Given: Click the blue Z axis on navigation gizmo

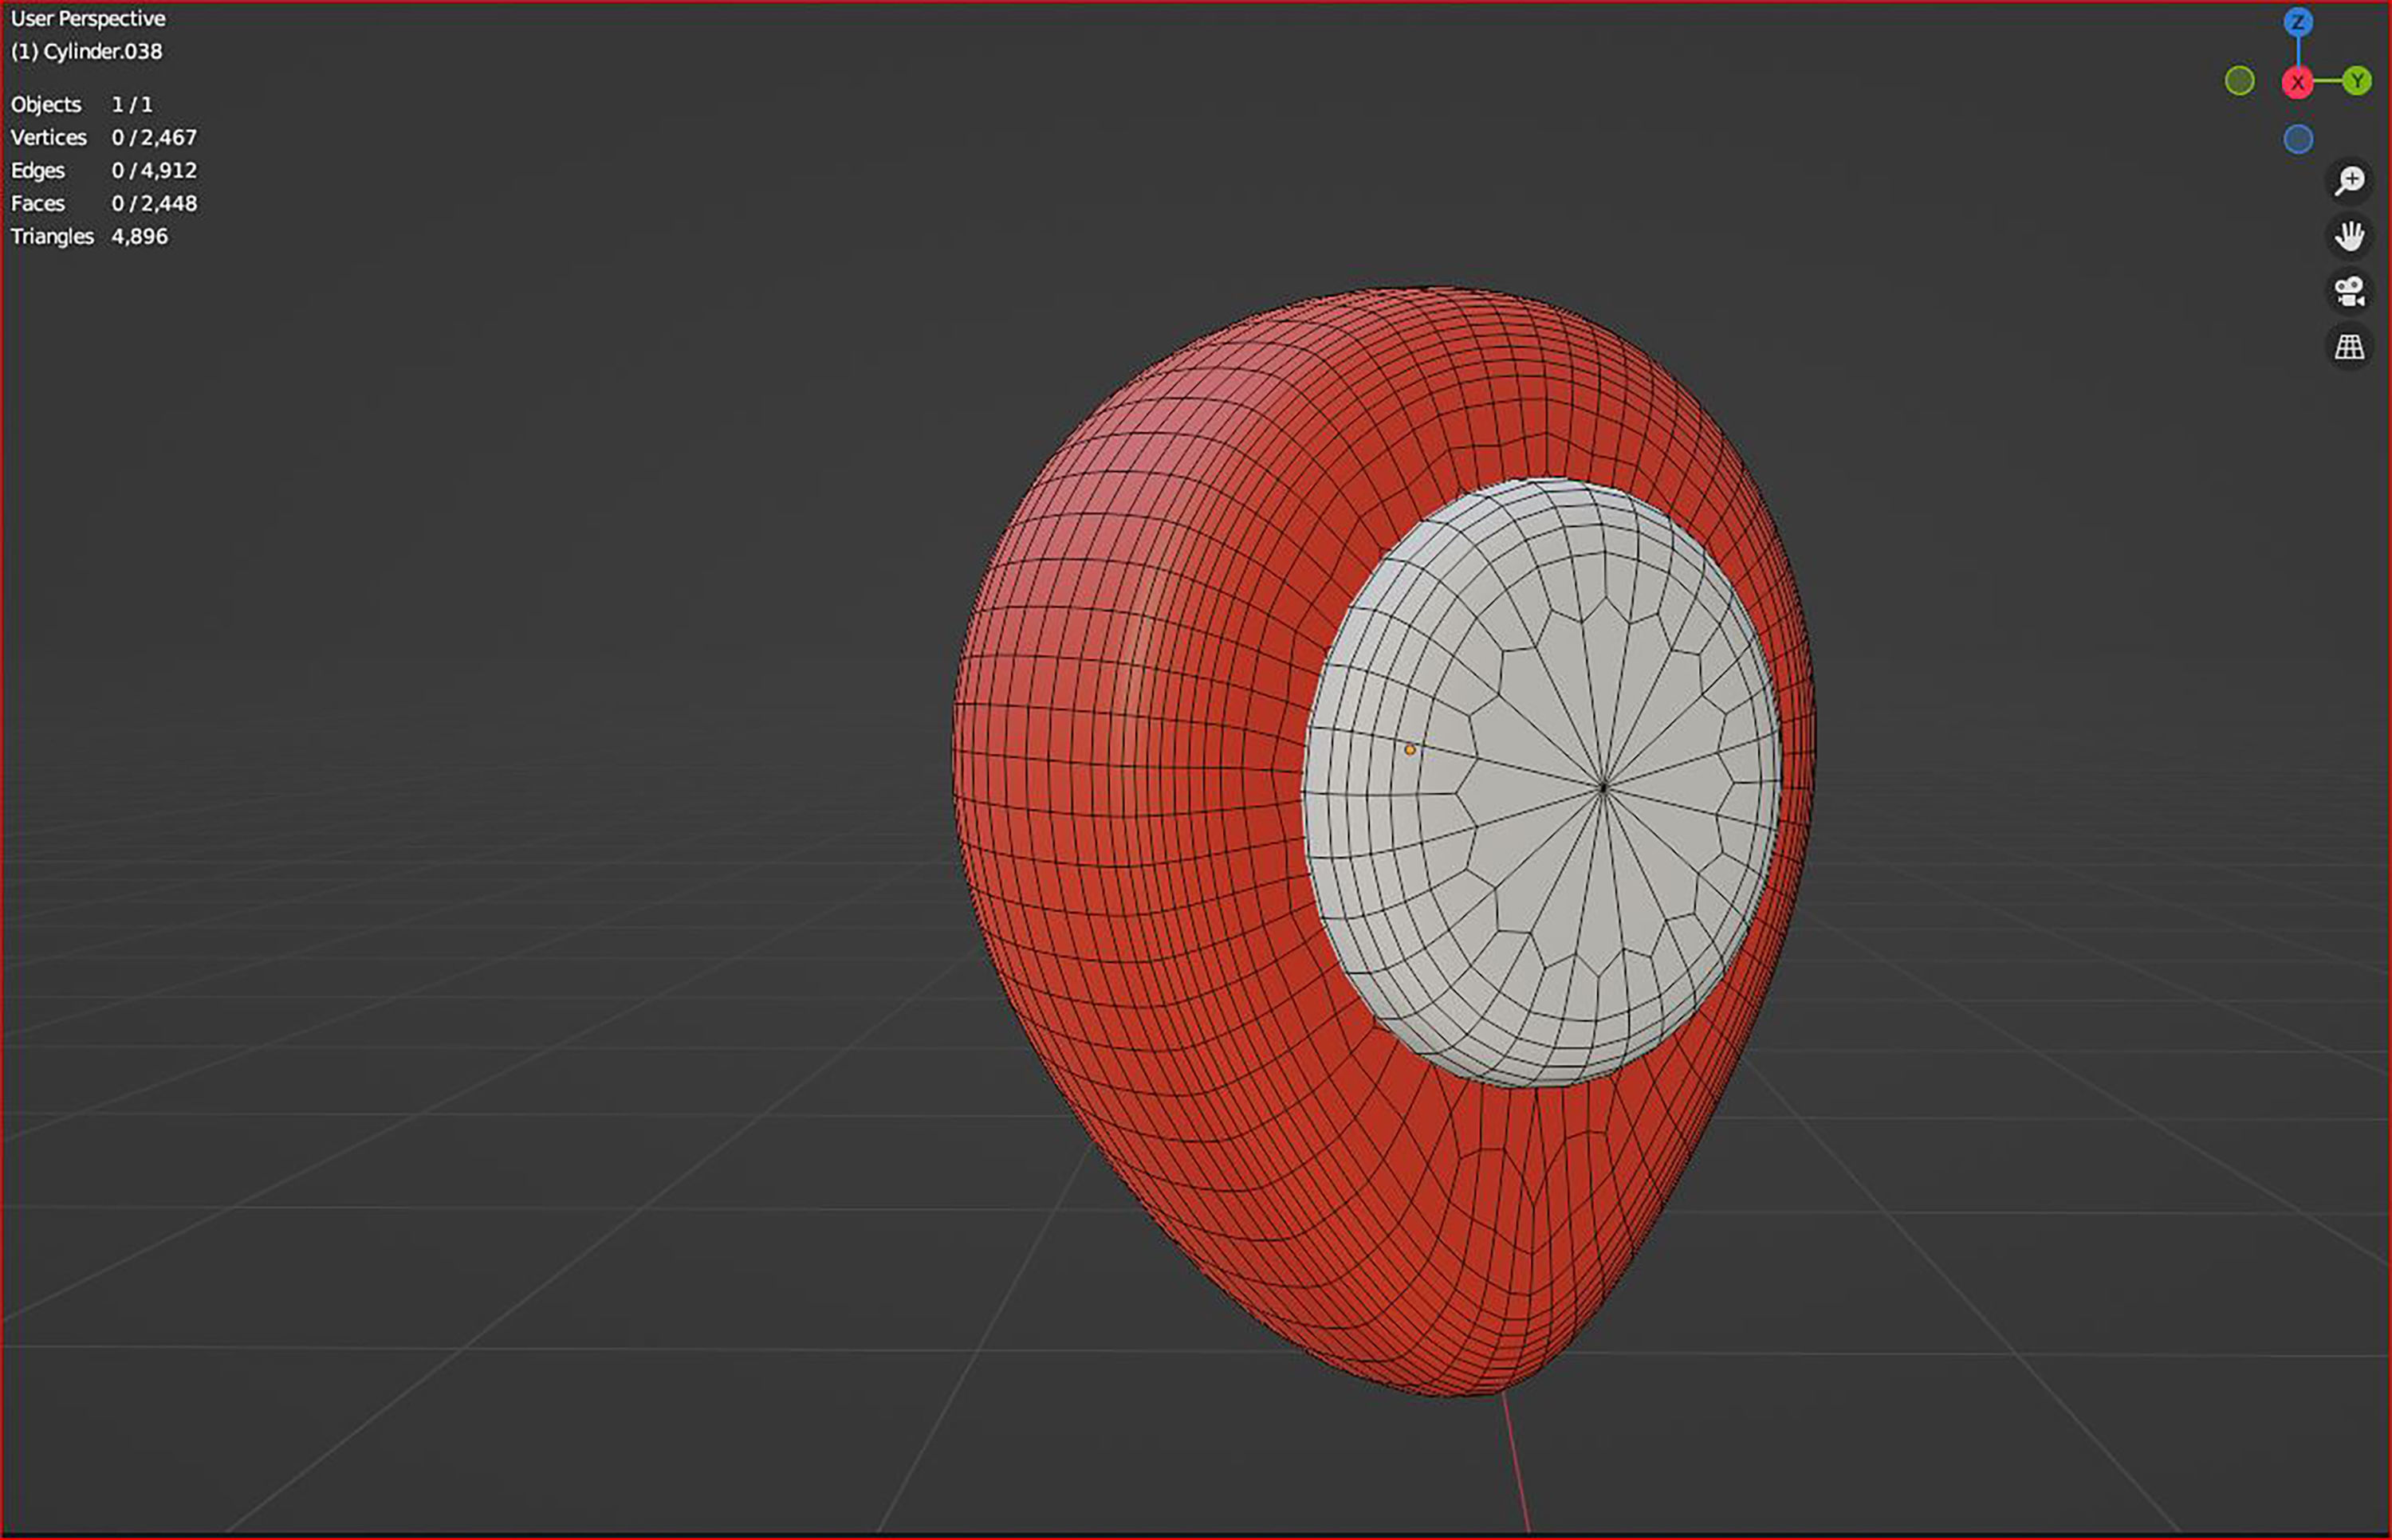Looking at the screenshot, I should 2297,22.
